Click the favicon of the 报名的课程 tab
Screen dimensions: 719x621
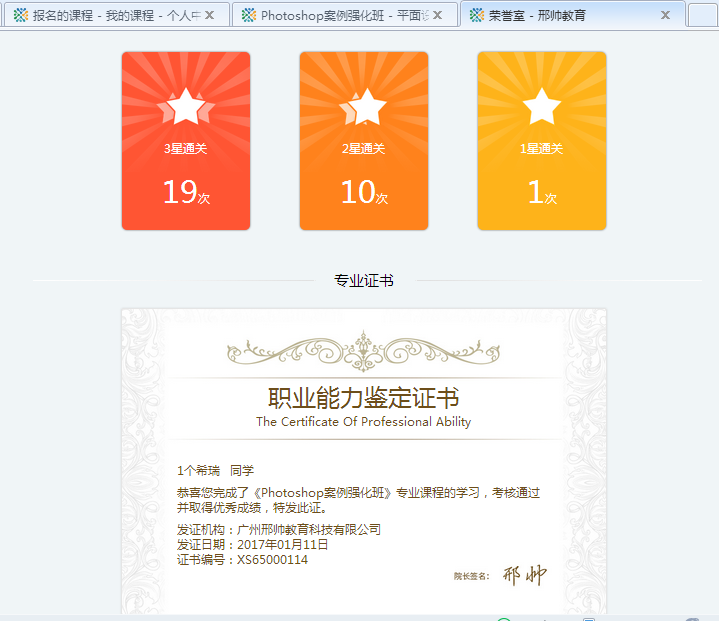20,15
